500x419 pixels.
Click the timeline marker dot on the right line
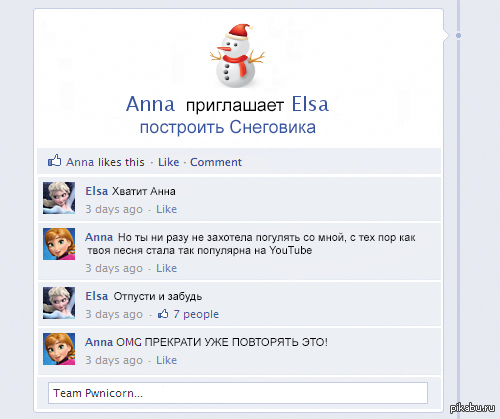click(459, 35)
